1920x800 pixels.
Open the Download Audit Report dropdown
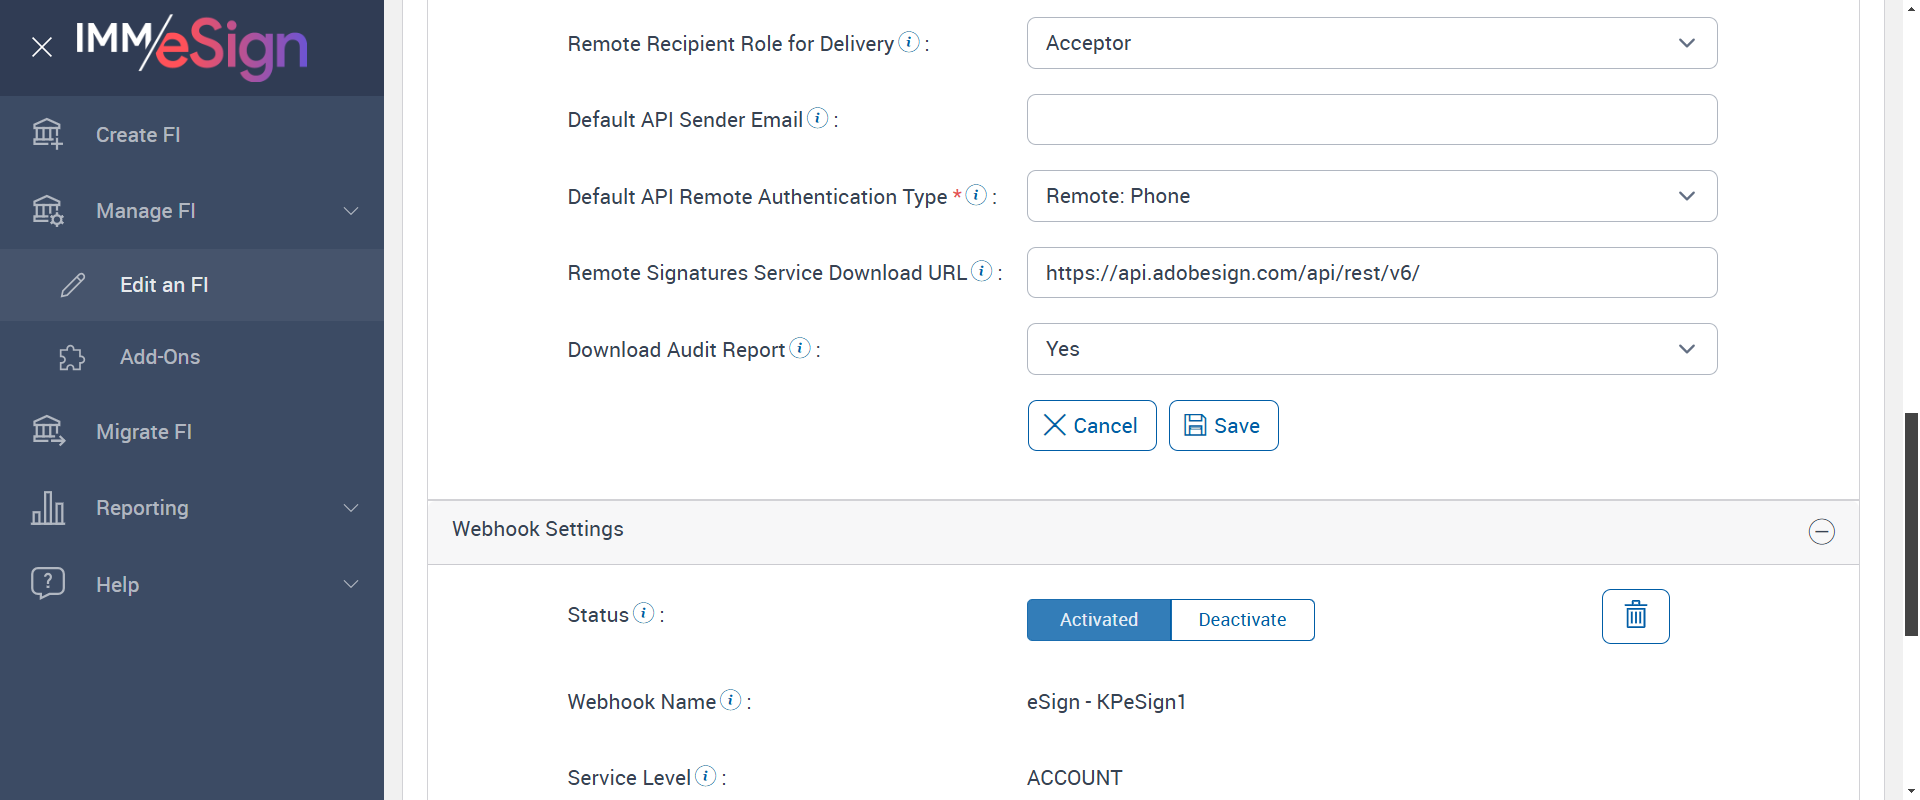click(1371, 349)
